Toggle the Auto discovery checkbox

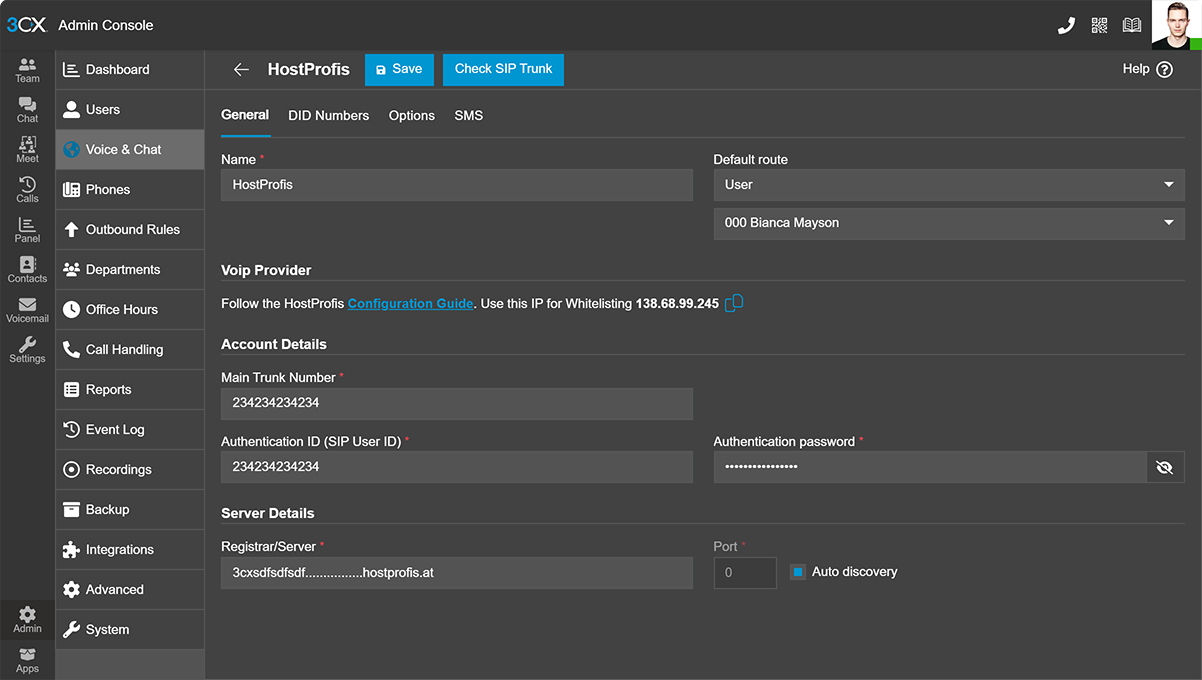(797, 572)
